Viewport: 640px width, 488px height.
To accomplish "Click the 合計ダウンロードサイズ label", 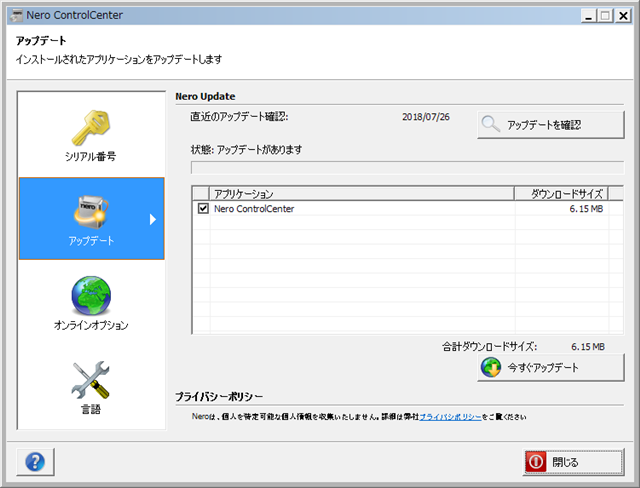I will (x=489, y=347).
